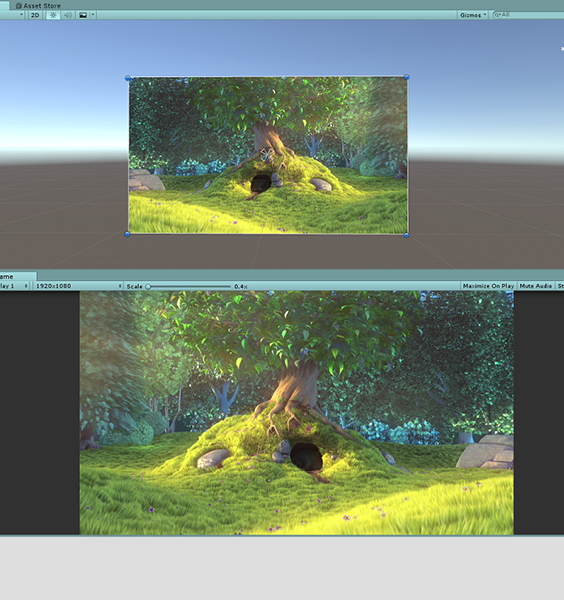Select top-left blue handle of video rect
Viewport: 564px width, 600px height.
click(128, 78)
